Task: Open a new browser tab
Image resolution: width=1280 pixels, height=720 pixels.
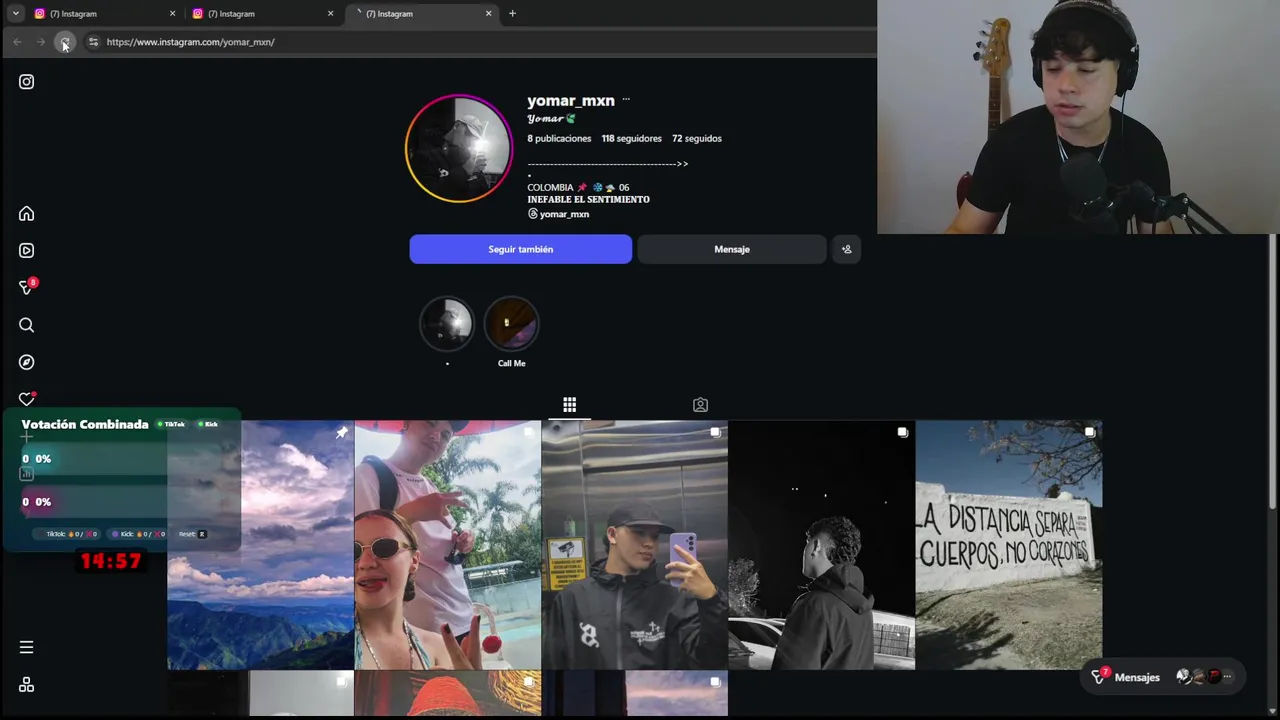Action: pos(512,14)
